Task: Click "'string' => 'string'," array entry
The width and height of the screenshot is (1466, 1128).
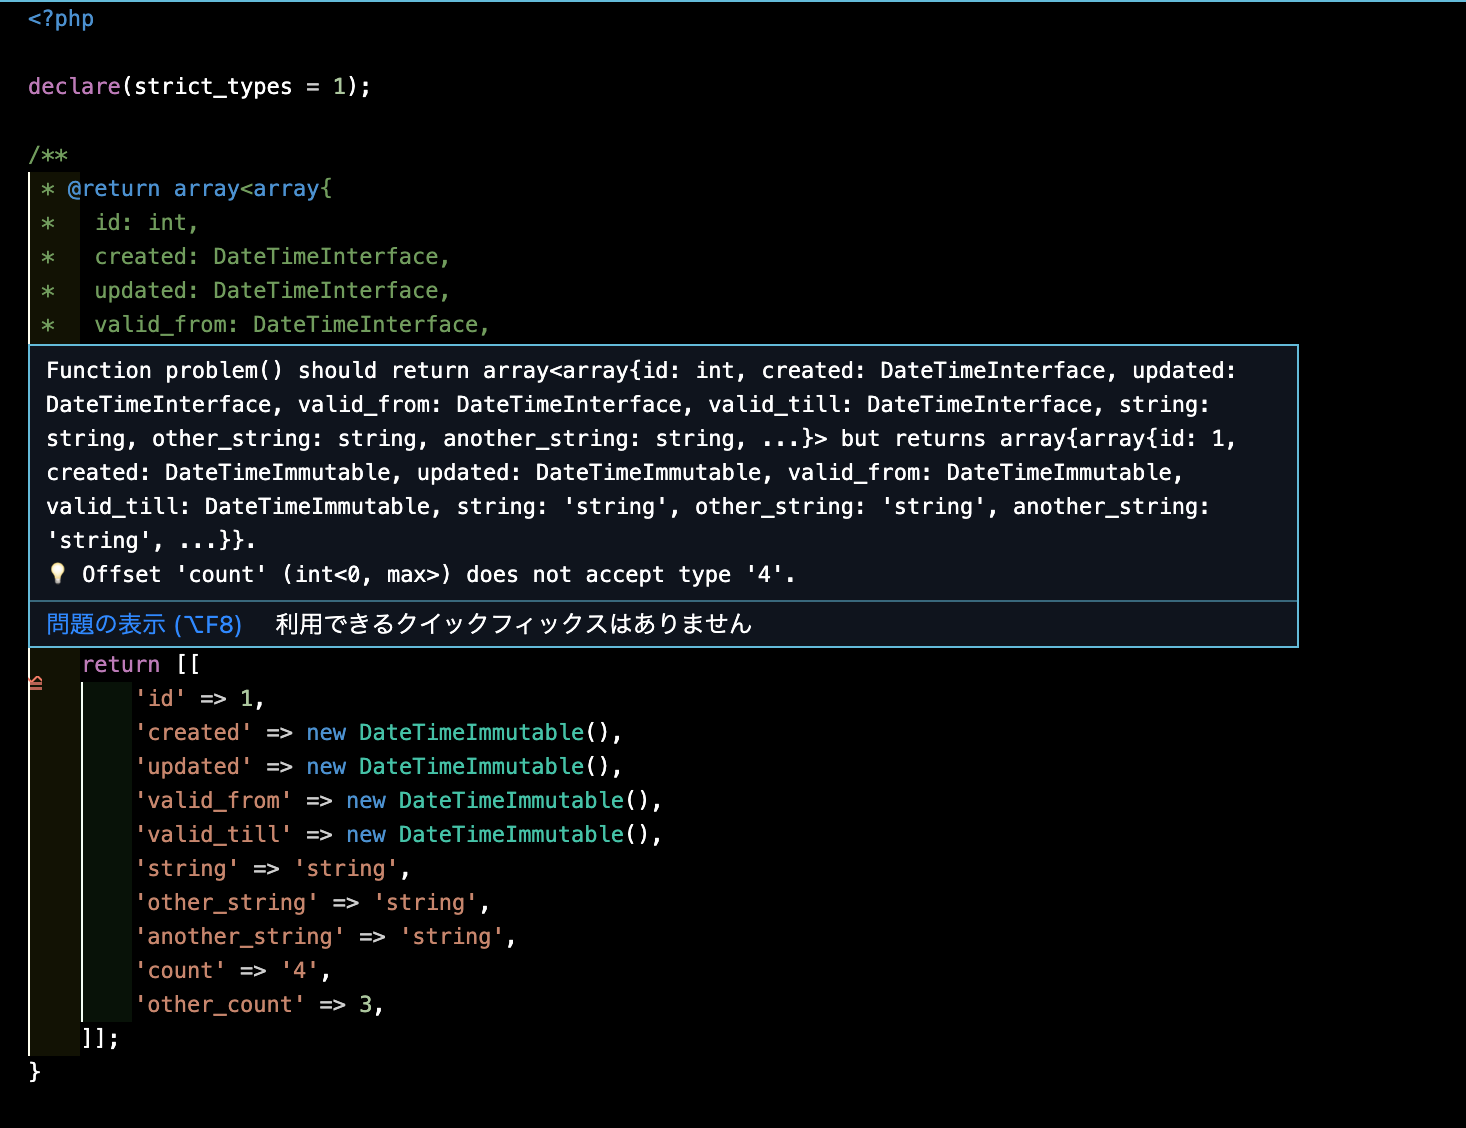Action: pos(272,869)
